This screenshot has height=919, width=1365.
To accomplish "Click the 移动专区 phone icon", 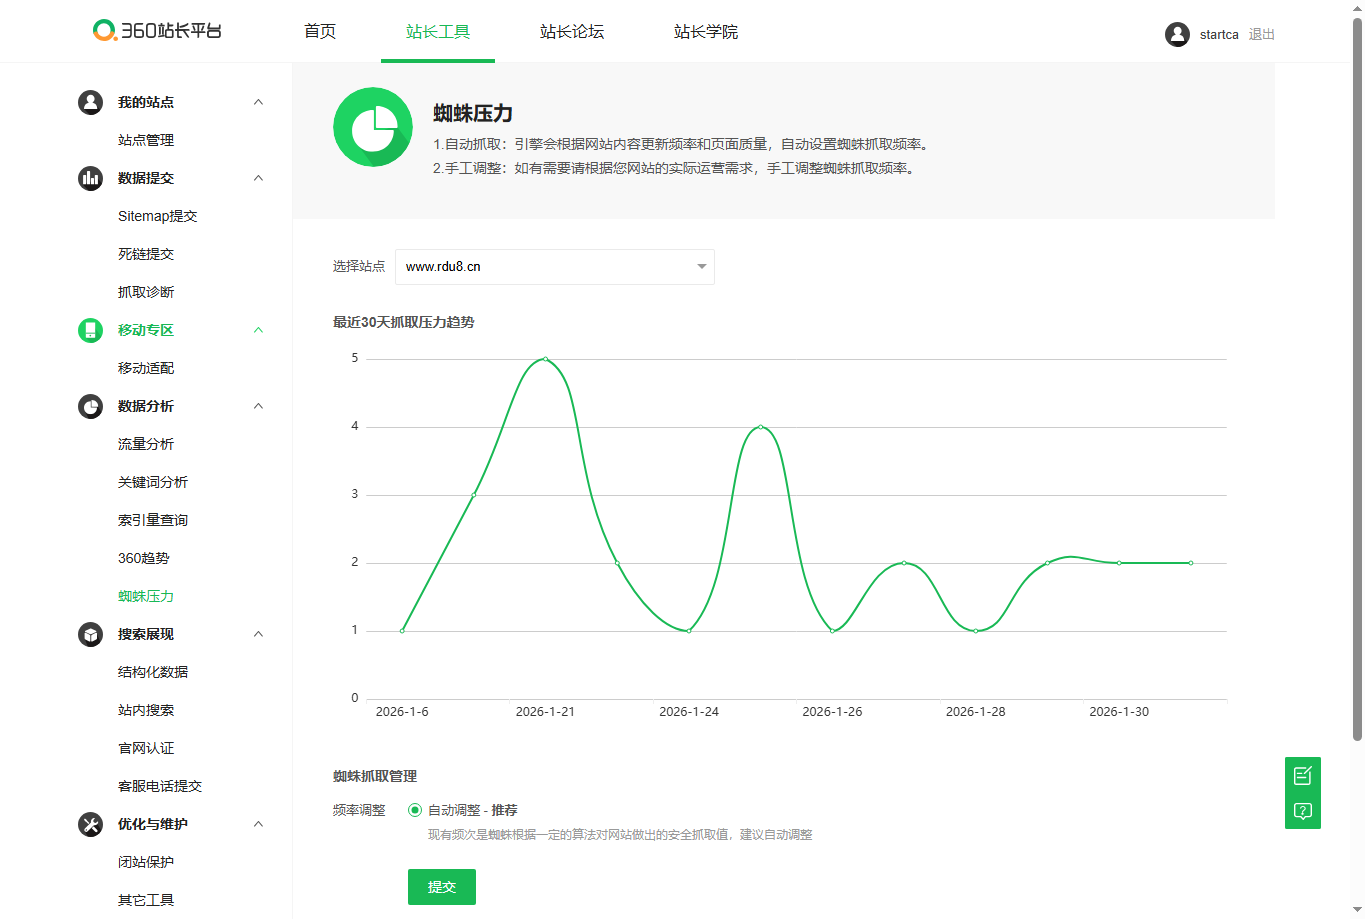I will click(x=91, y=330).
